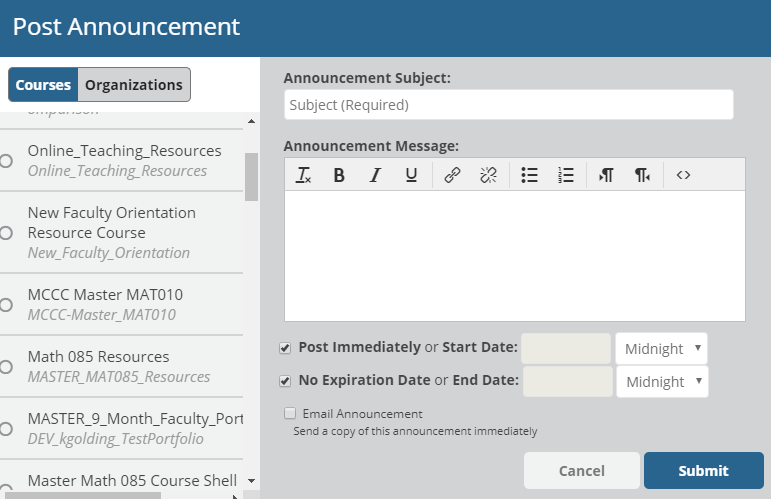Viewport: 771px width, 499px height.
Task: Click the Cancel button
Action: [x=581, y=470]
